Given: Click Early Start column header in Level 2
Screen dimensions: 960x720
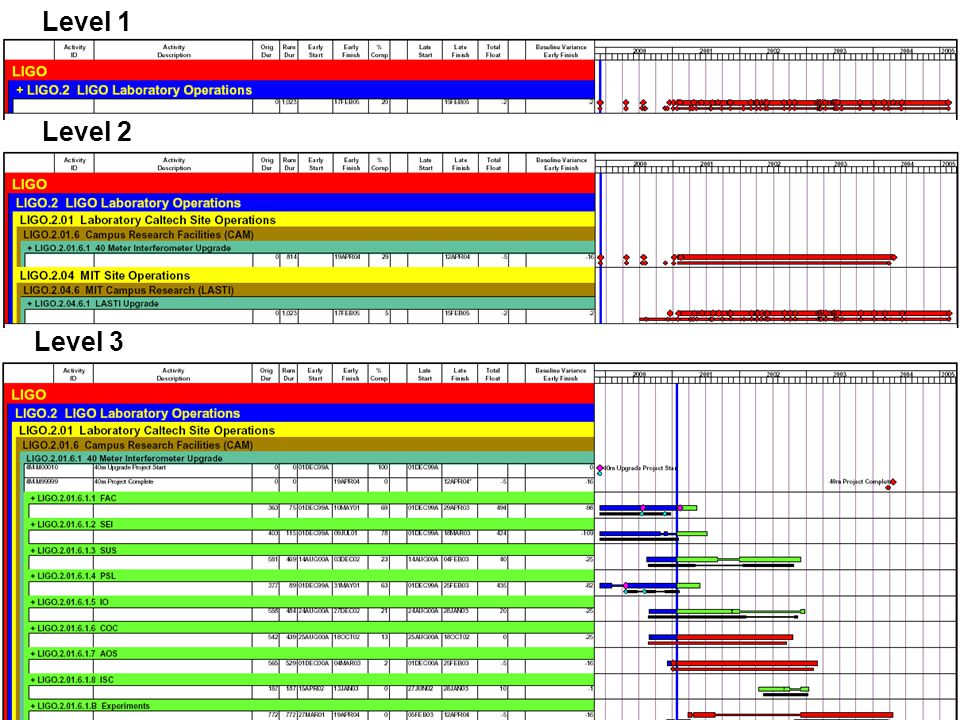Looking at the screenshot, I should [x=316, y=164].
